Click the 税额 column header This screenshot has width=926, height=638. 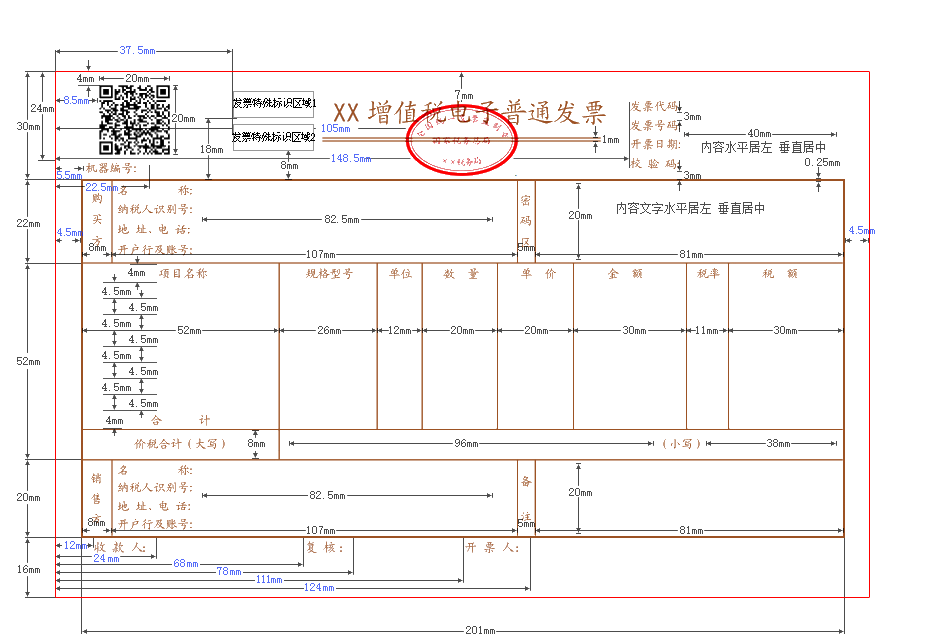[780, 274]
